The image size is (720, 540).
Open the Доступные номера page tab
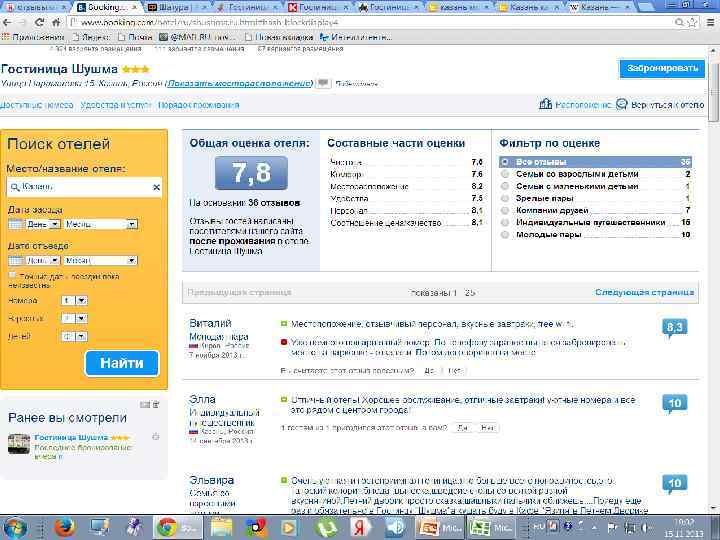(37, 105)
